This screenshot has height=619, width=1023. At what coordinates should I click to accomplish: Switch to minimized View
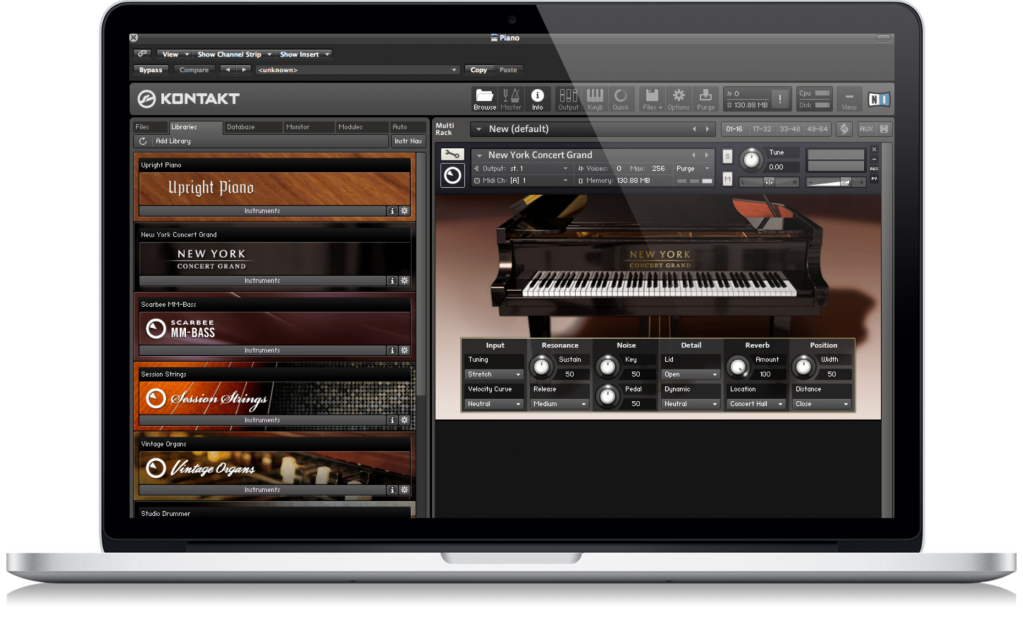pyautogui.click(x=849, y=99)
